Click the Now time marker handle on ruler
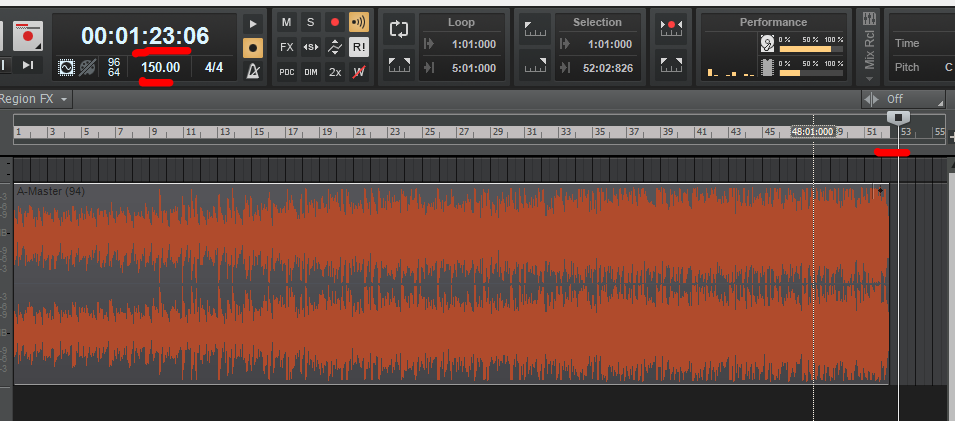 coord(898,116)
